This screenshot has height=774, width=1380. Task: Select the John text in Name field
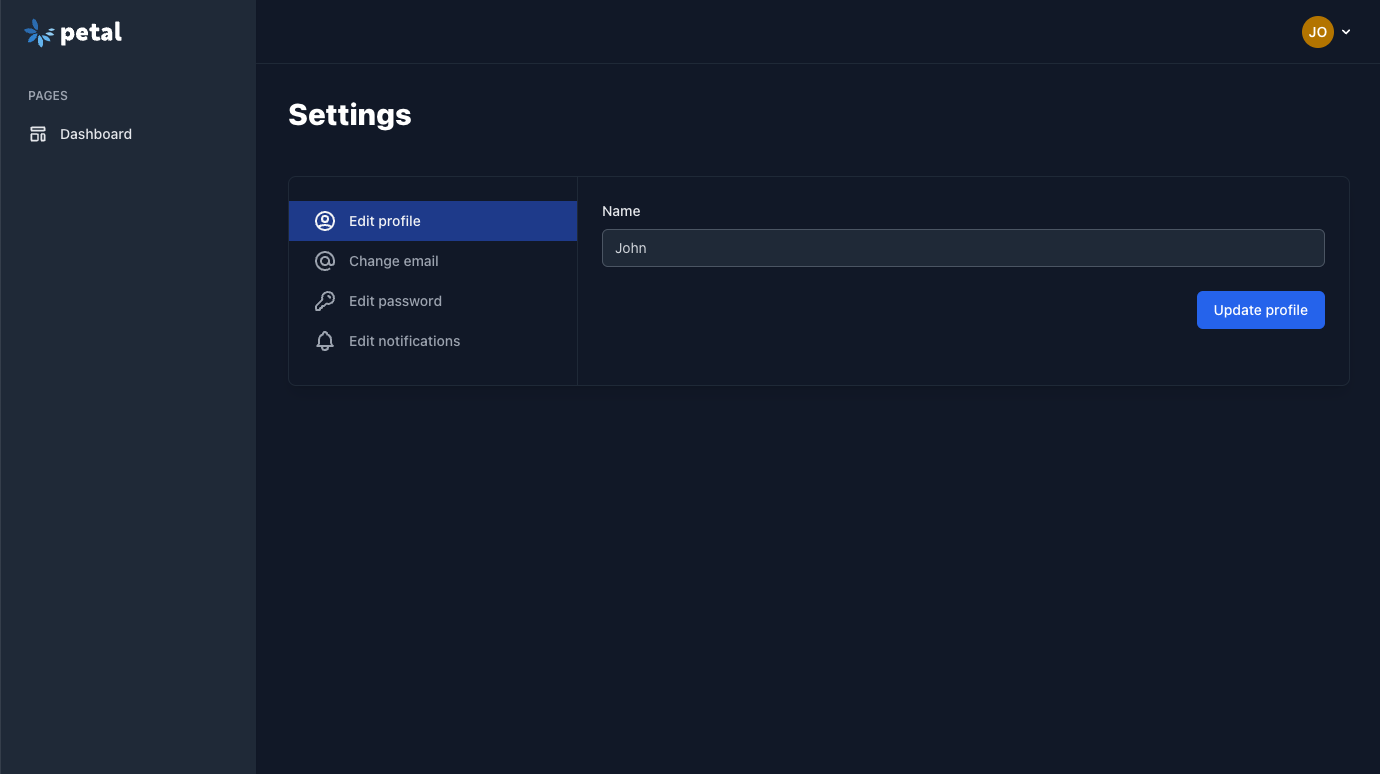pos(631,247)
